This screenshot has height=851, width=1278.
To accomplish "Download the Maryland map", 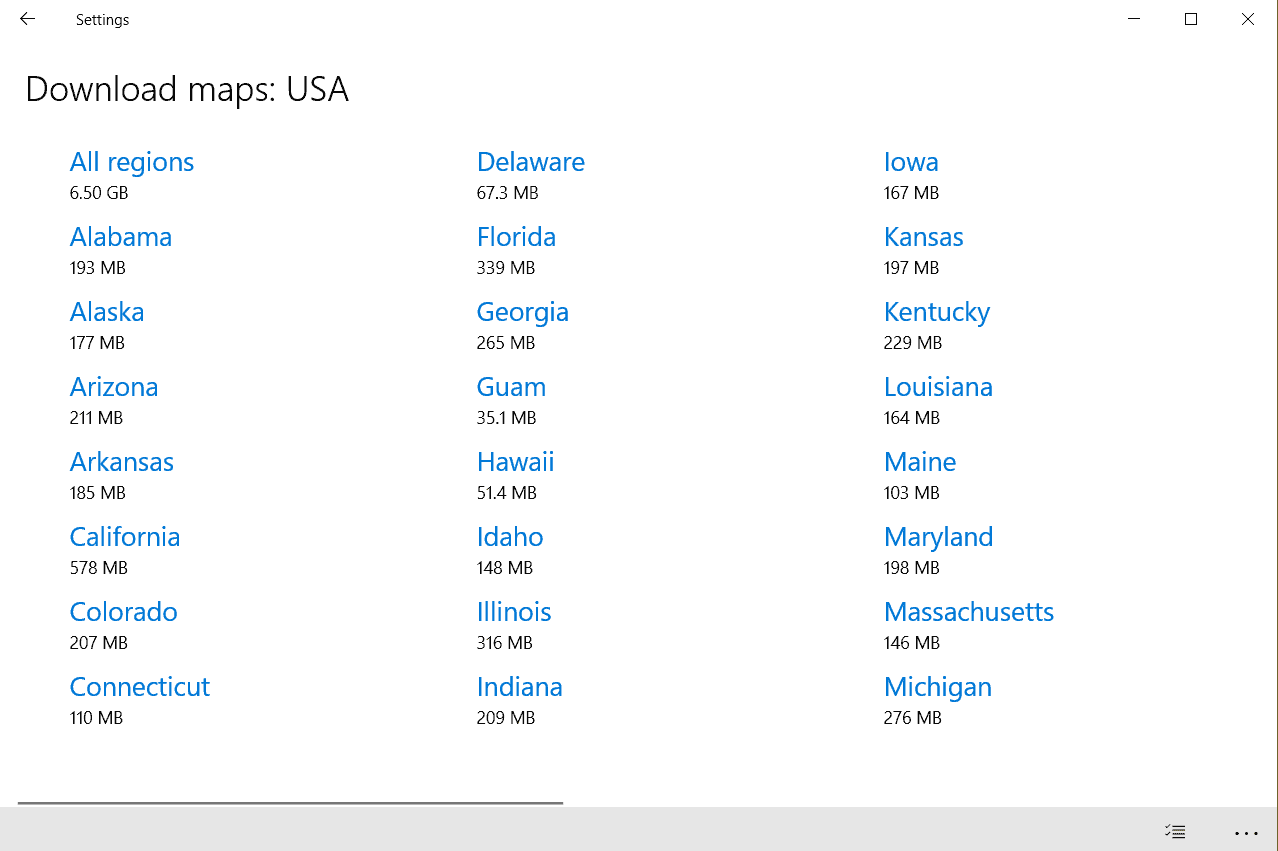I will point(938,537).
